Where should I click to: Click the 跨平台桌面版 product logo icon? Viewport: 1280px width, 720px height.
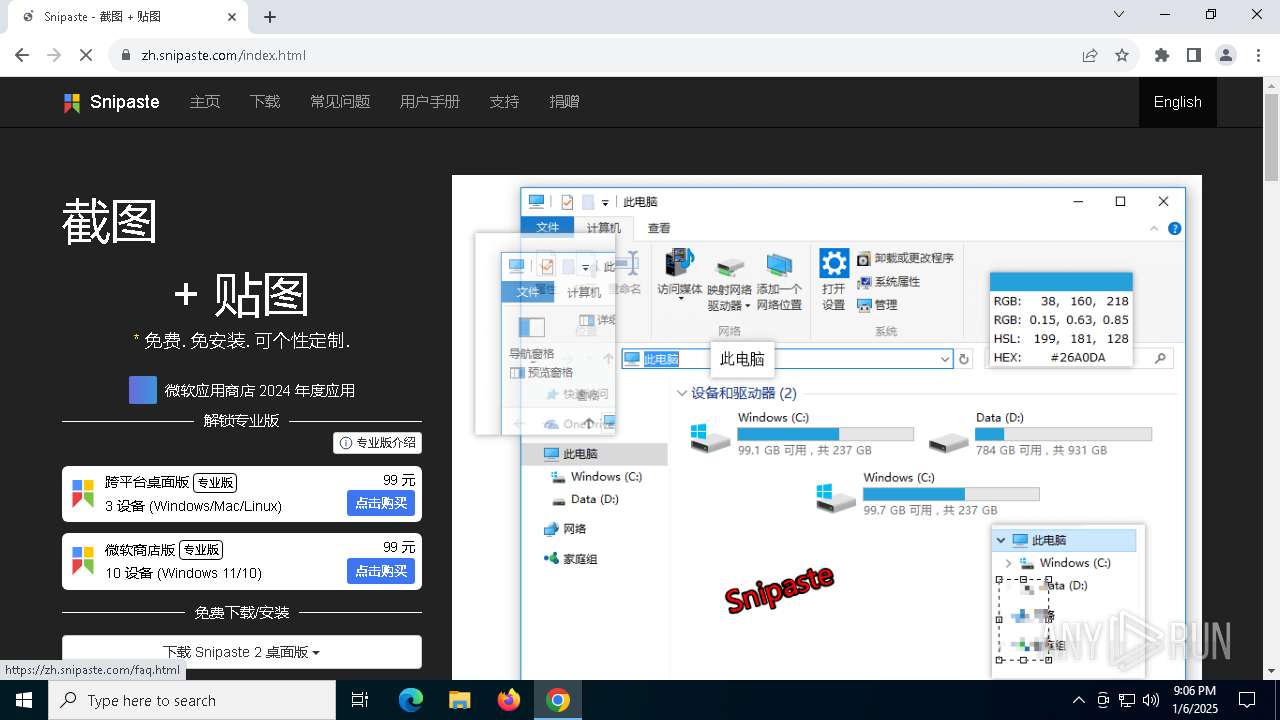[x=83, y=493]
